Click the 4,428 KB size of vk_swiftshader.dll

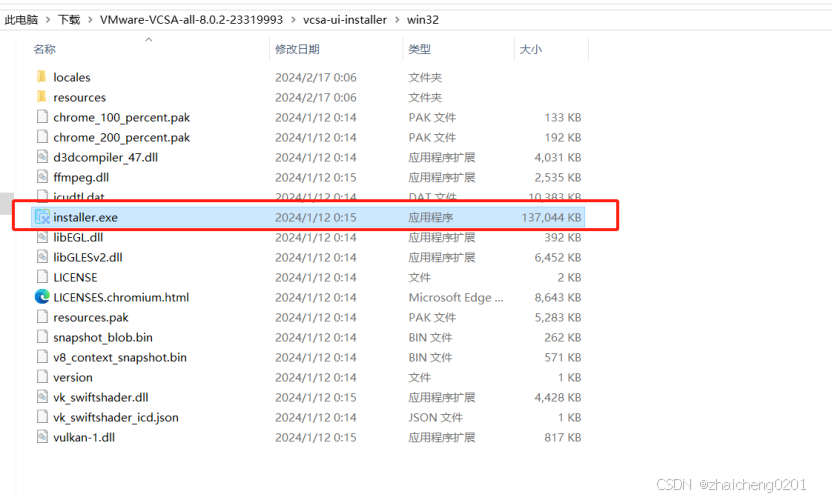[x=558, y=398]
